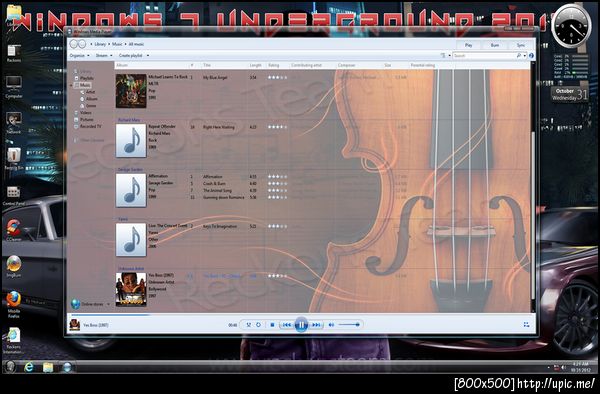Pause the current song
This screenshot has height=394, width=600.
pos(302,325)
